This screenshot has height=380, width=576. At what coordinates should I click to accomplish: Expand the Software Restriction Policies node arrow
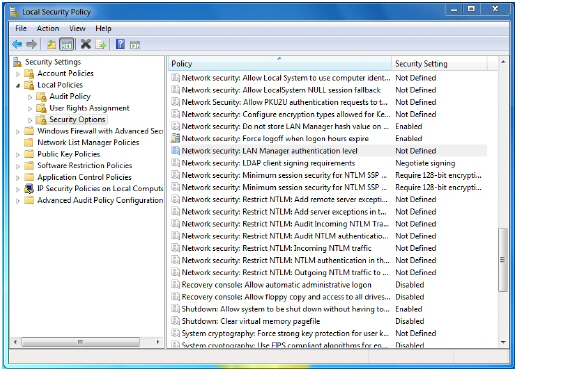(x=18, y=166)
